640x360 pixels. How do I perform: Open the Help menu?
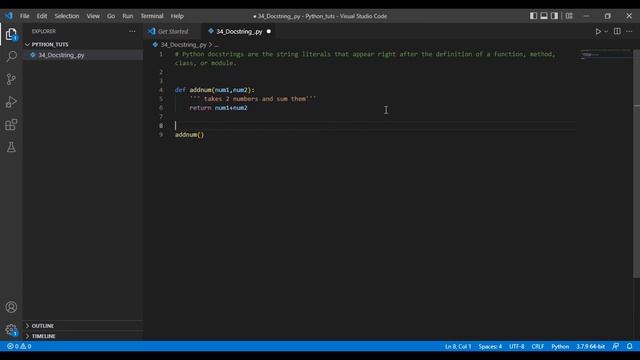coord(177,16)
